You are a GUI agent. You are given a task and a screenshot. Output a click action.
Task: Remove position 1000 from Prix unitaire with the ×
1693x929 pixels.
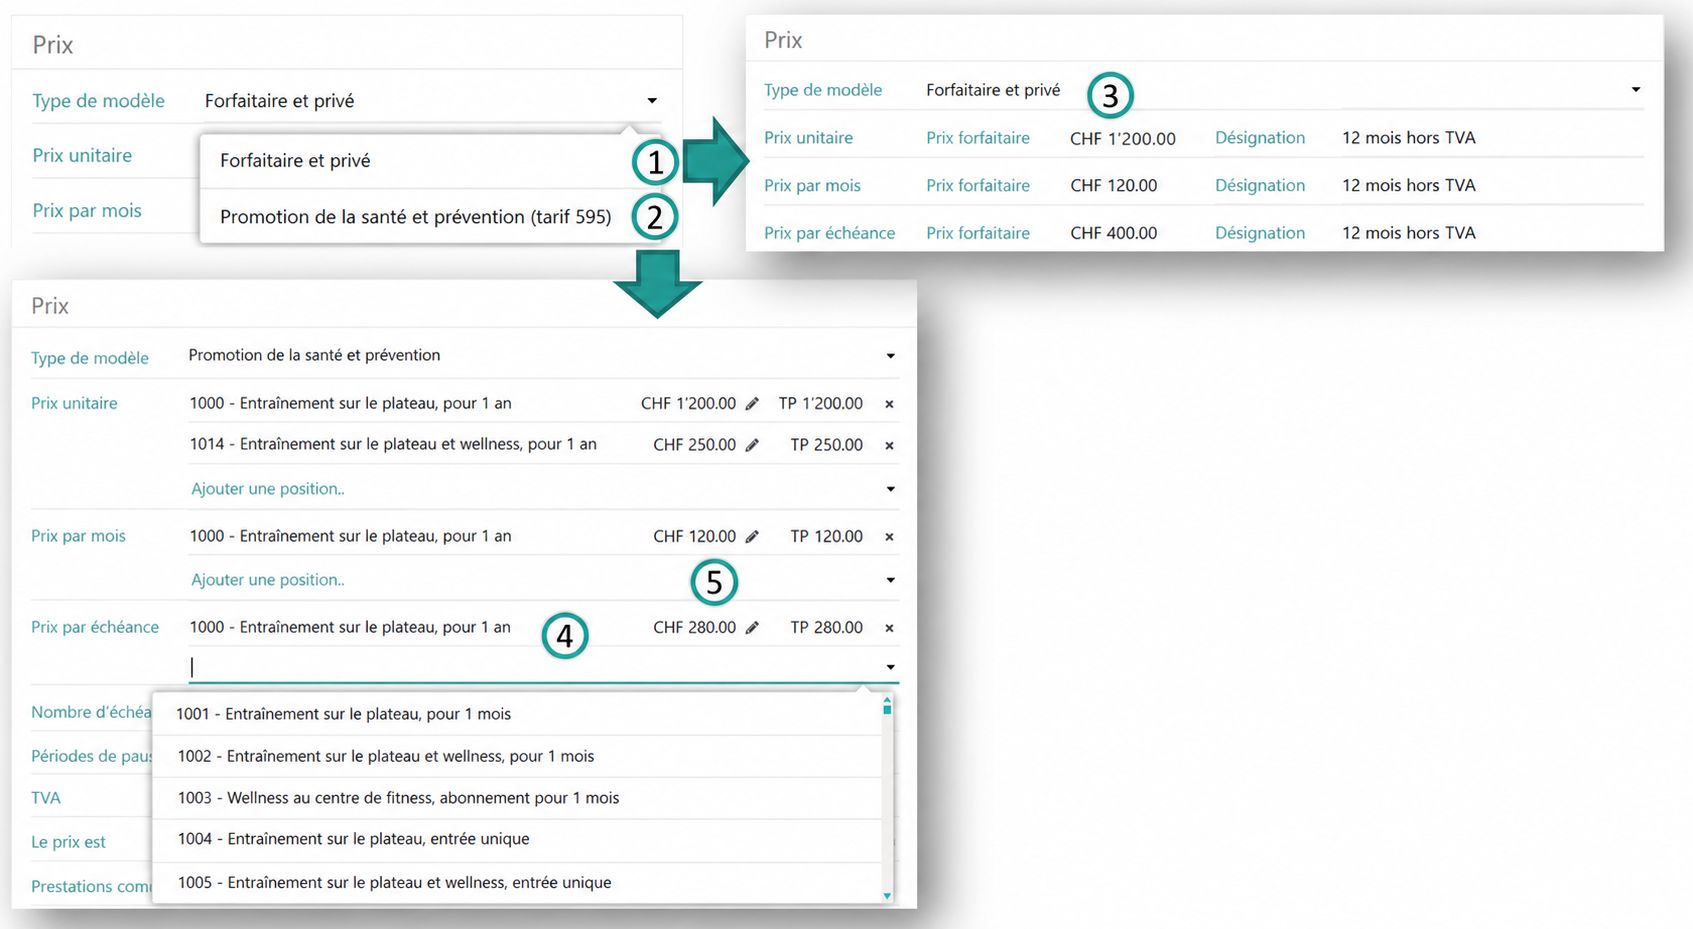pyautogui.click(x=889, y=404)
